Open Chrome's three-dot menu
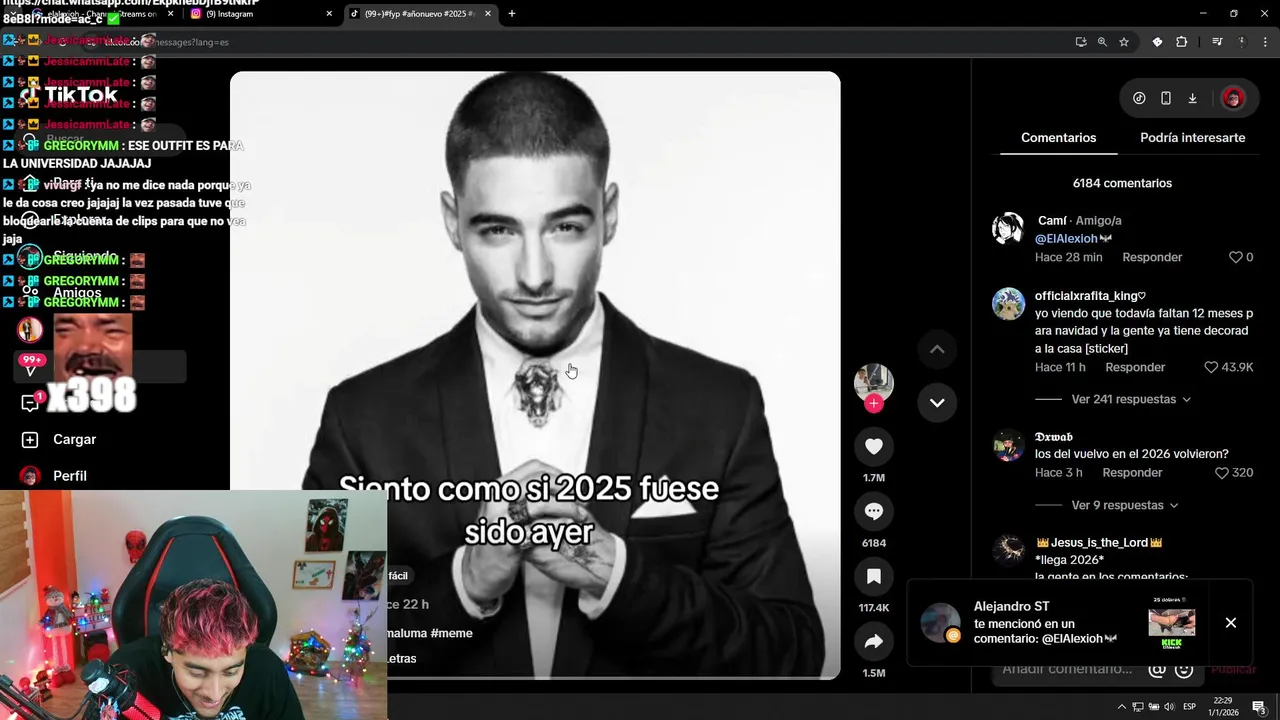 (1263, 42)
